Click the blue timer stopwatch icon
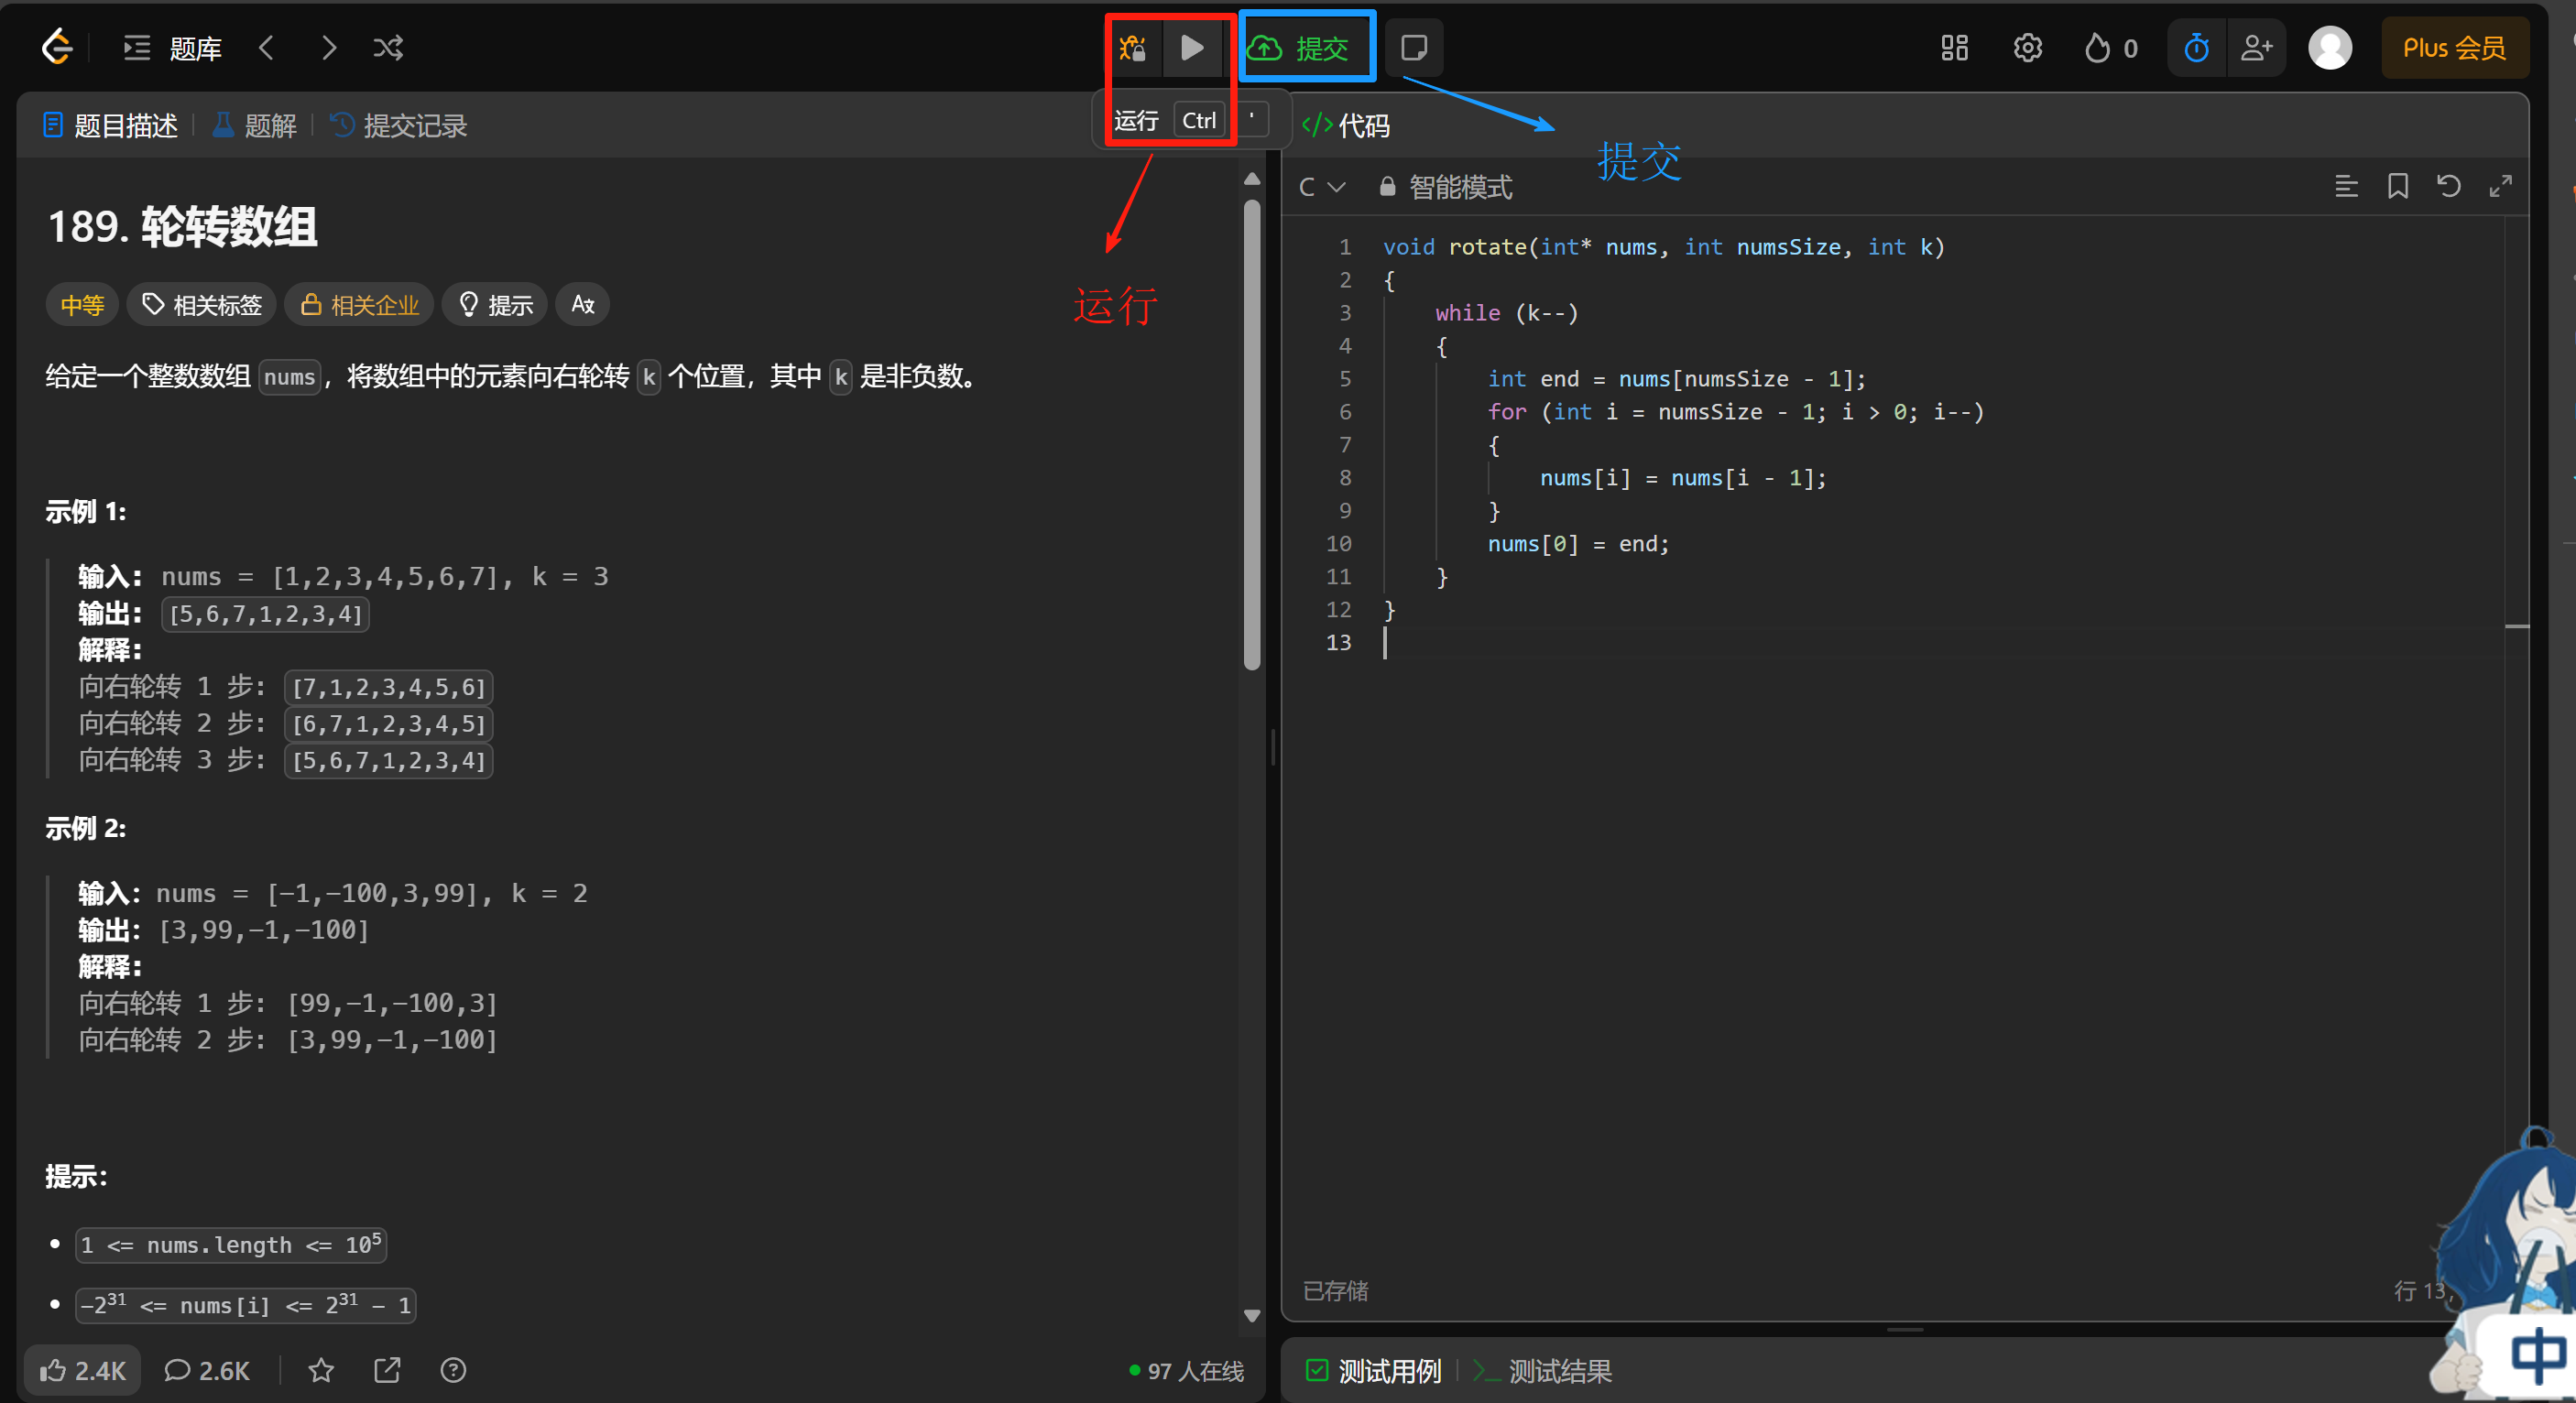 pyautogui.click(x=2196, y=48)
